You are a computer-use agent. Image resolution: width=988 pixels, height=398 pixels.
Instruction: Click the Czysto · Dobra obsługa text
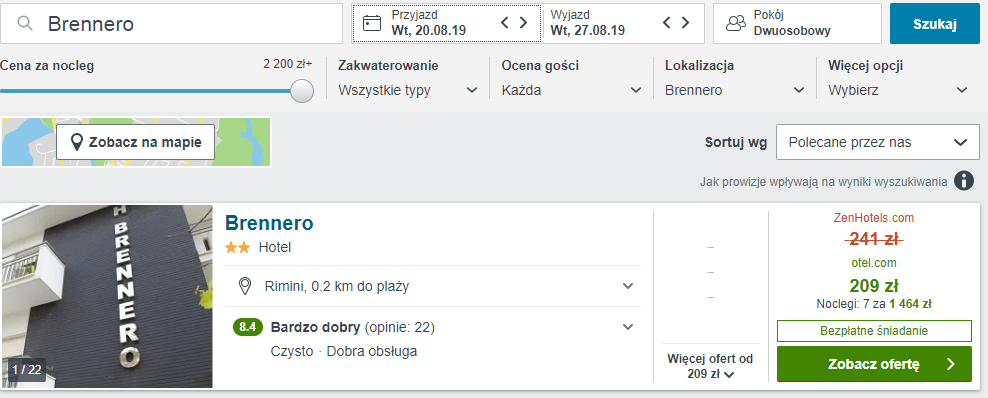[343, 351]
